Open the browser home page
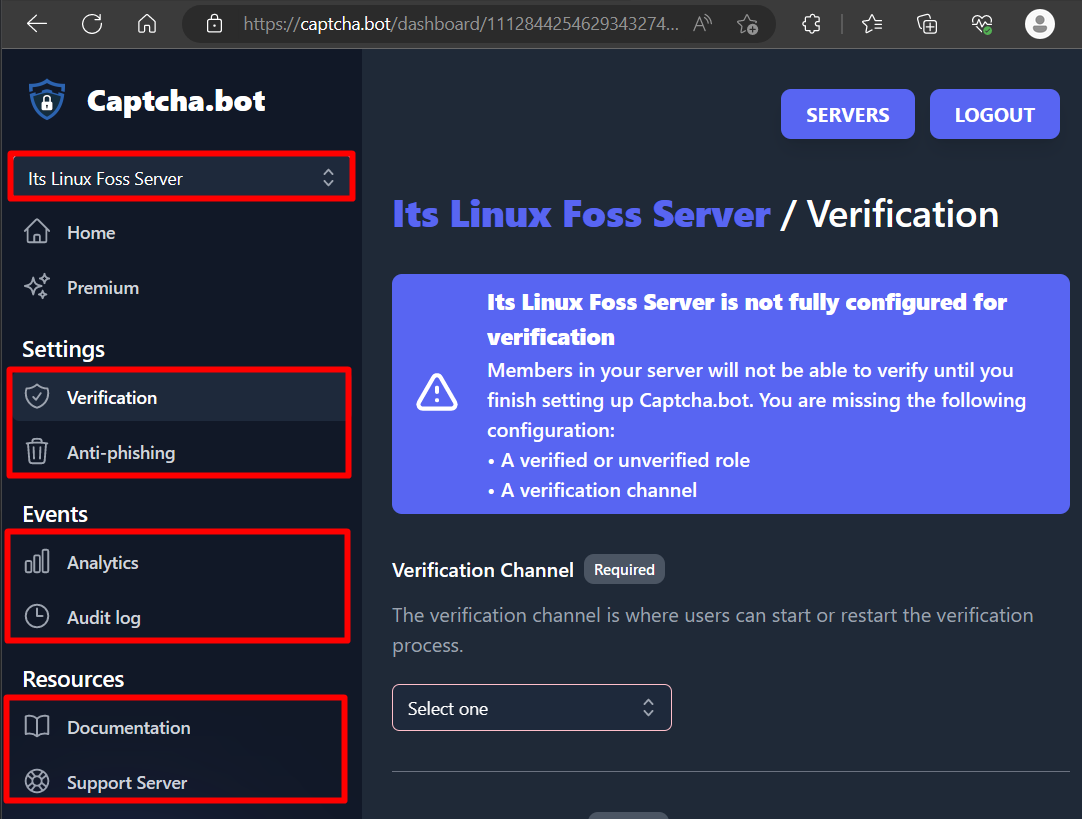1082x819 pixels. click(147, 24)
